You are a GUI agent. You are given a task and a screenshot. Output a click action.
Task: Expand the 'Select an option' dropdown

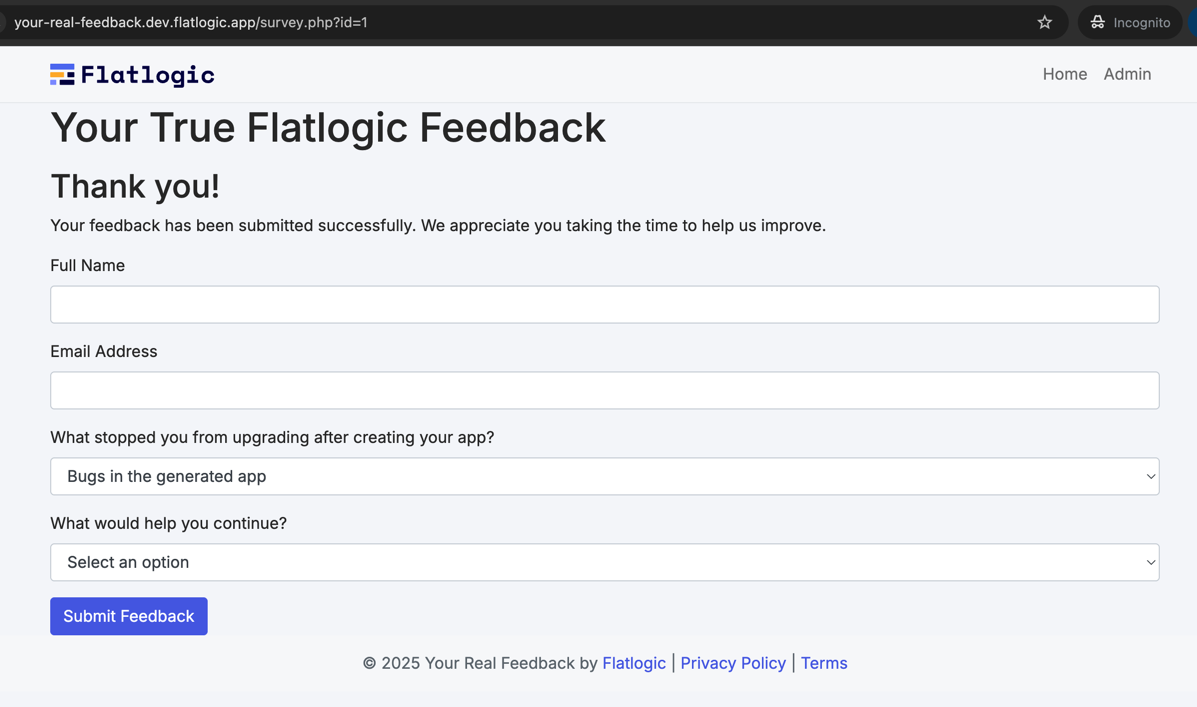coord(604,562)
